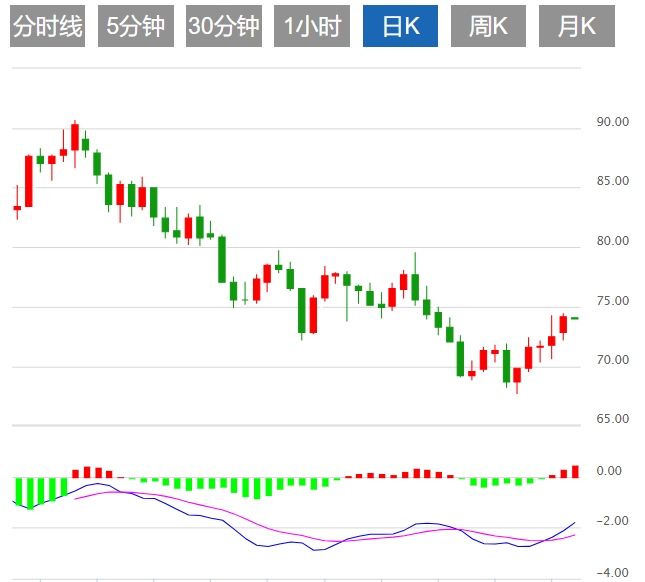
Task: Select the 30分钟 interval tab
Action: [224, 26]
